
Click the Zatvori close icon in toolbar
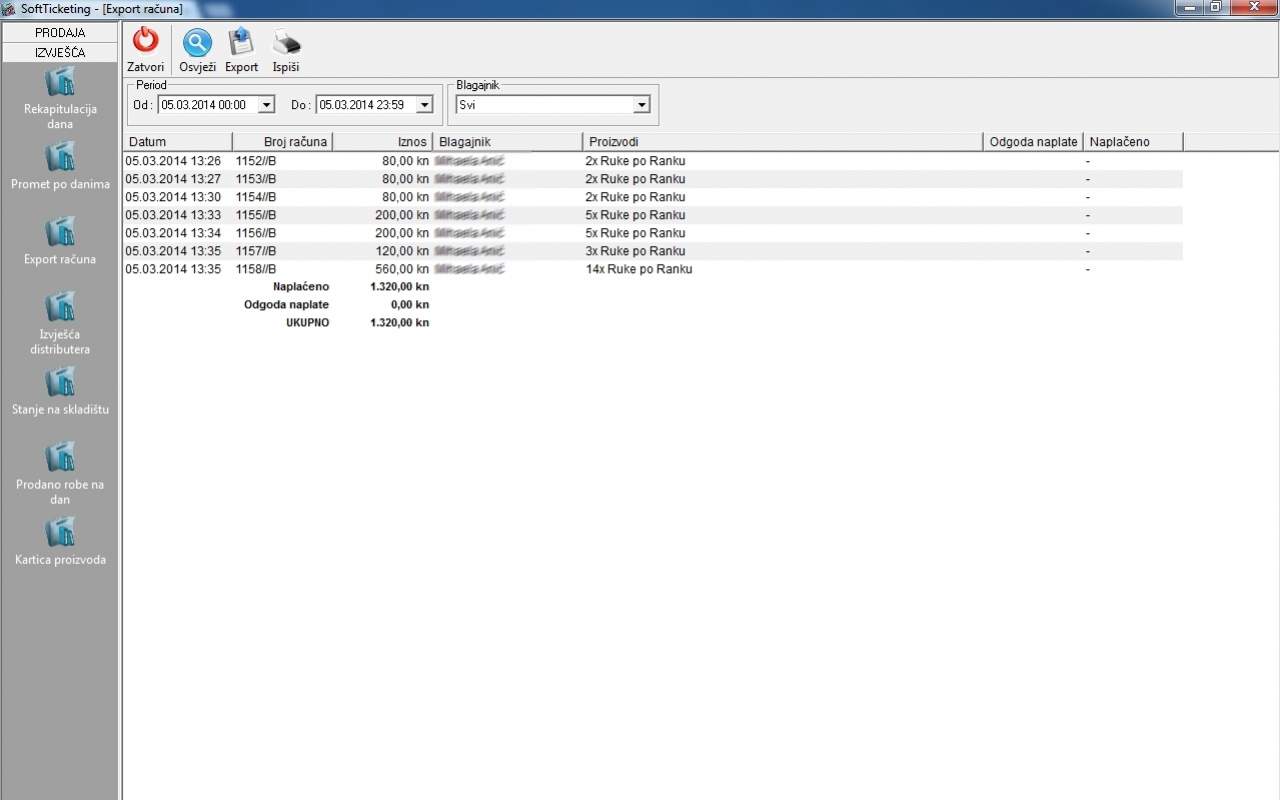tap(146, 42)
